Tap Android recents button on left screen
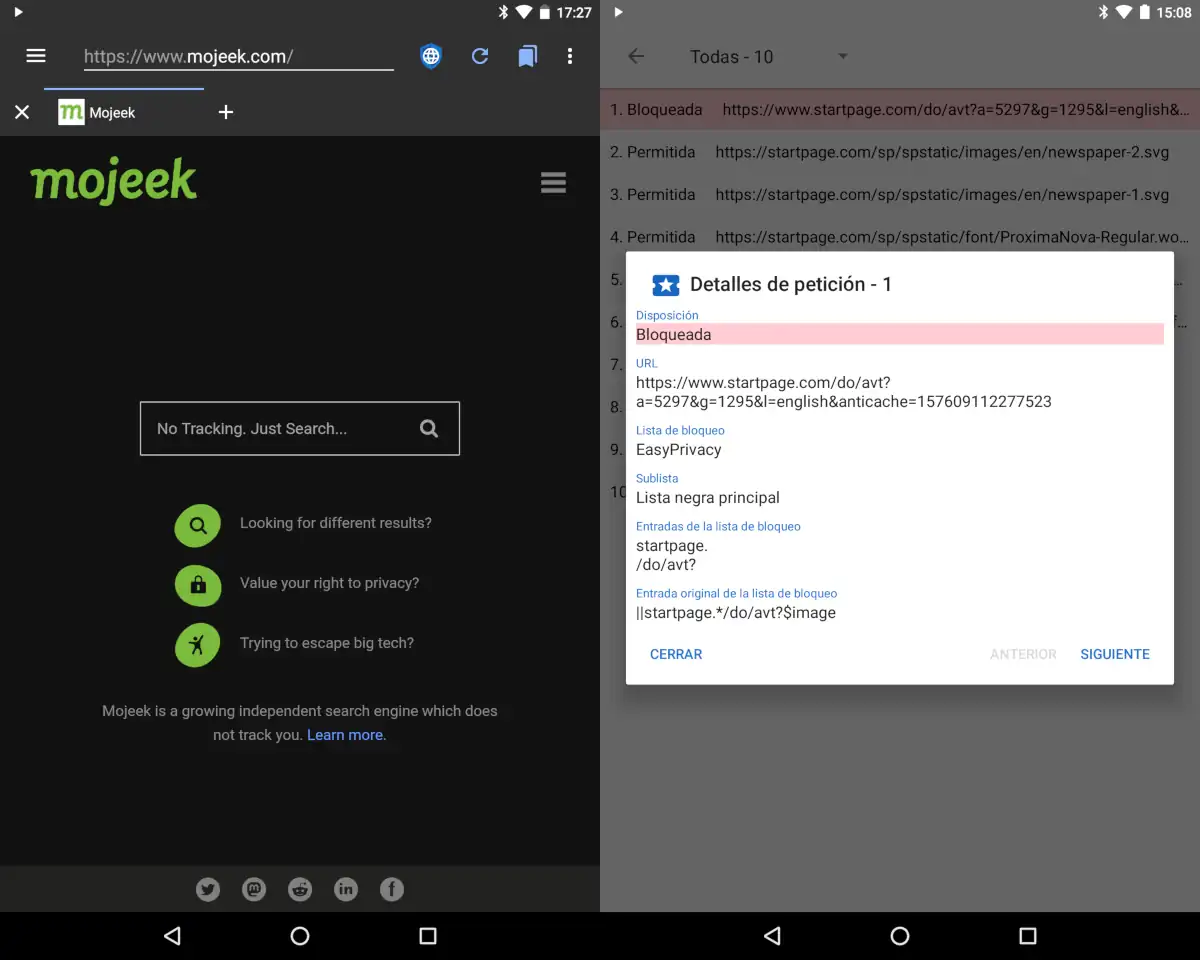The width and height of the screenshot is (1200, 960). pyautogui.click(x=428, y=936)
